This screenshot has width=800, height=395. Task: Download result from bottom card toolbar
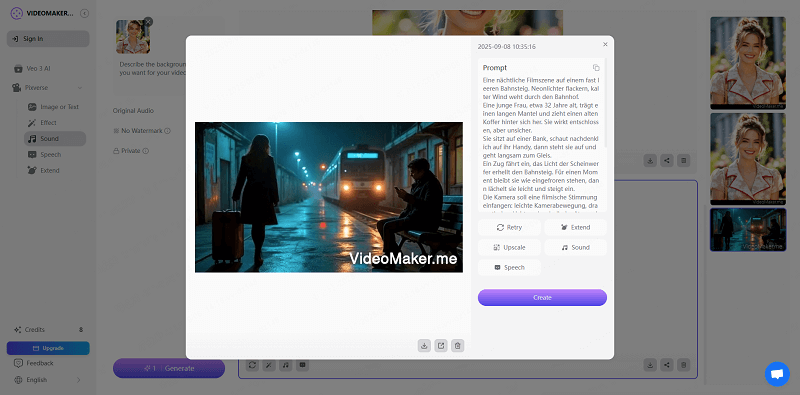click(x=650, y=365)
